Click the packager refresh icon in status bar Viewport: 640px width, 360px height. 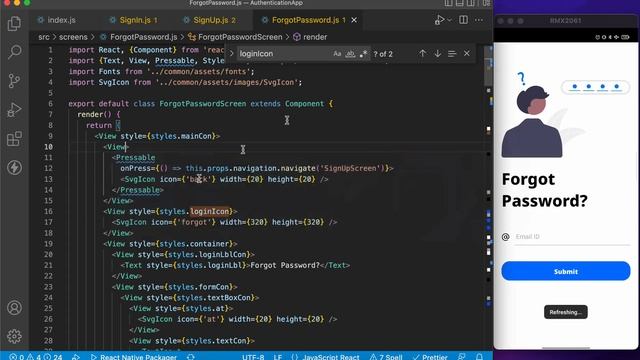tap(190, 356)
